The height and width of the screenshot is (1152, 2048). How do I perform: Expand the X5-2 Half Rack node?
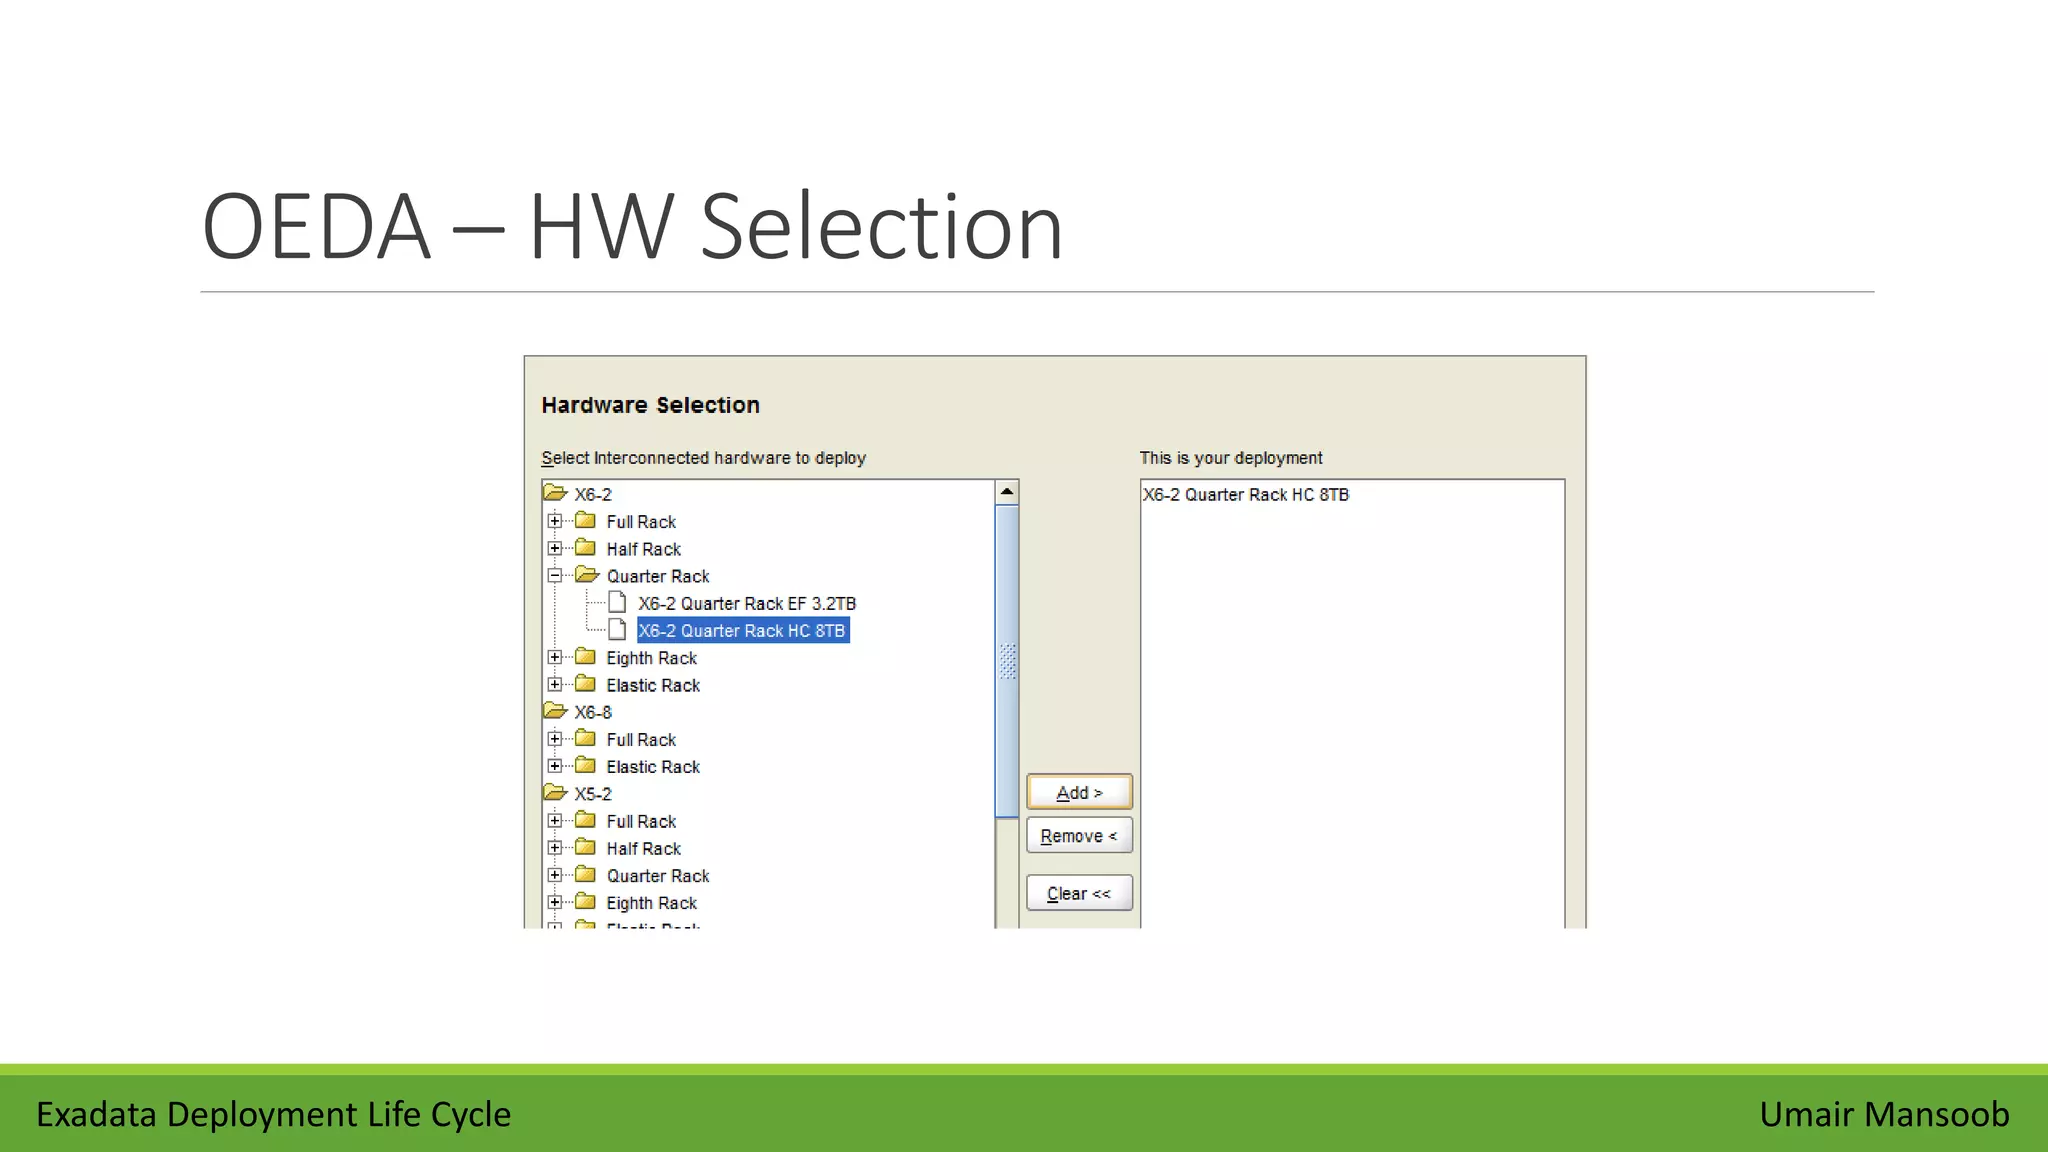555,847
